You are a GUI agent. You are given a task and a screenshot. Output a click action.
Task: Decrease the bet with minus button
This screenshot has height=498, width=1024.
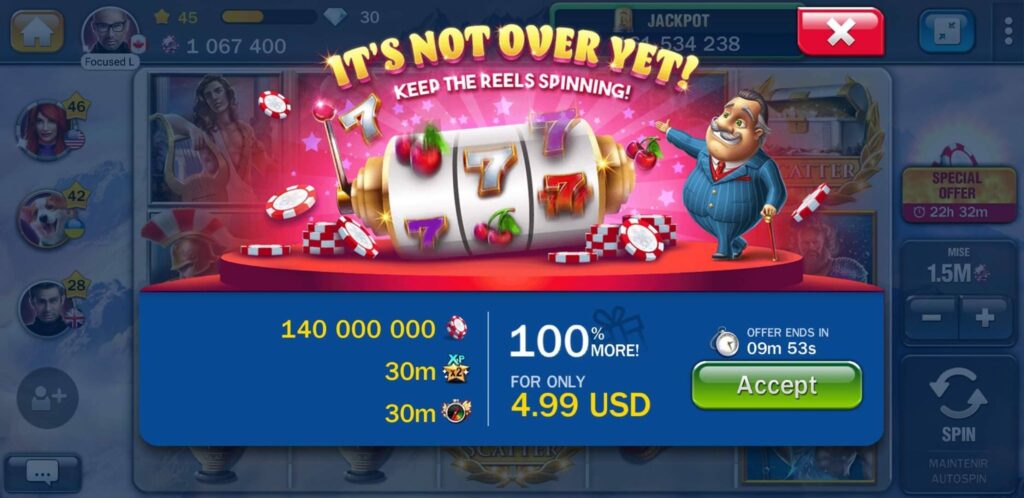(931, 318)
